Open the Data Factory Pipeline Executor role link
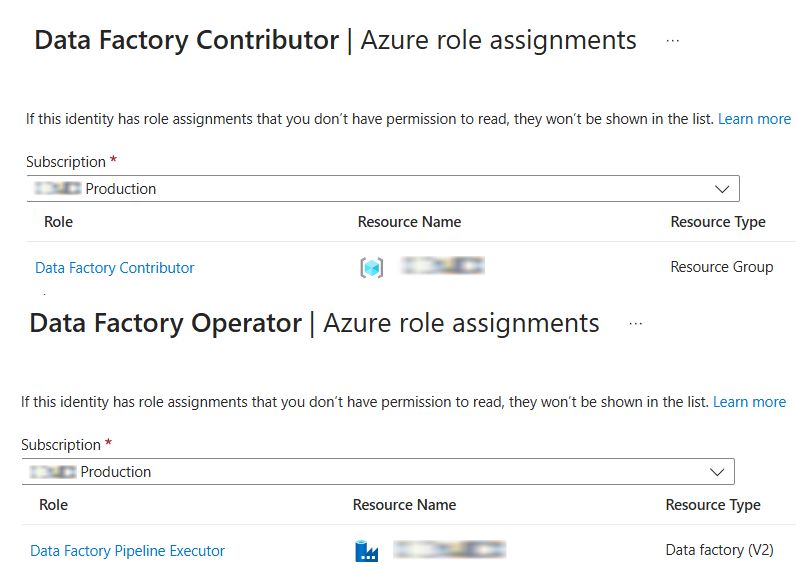 pos(127,551)
